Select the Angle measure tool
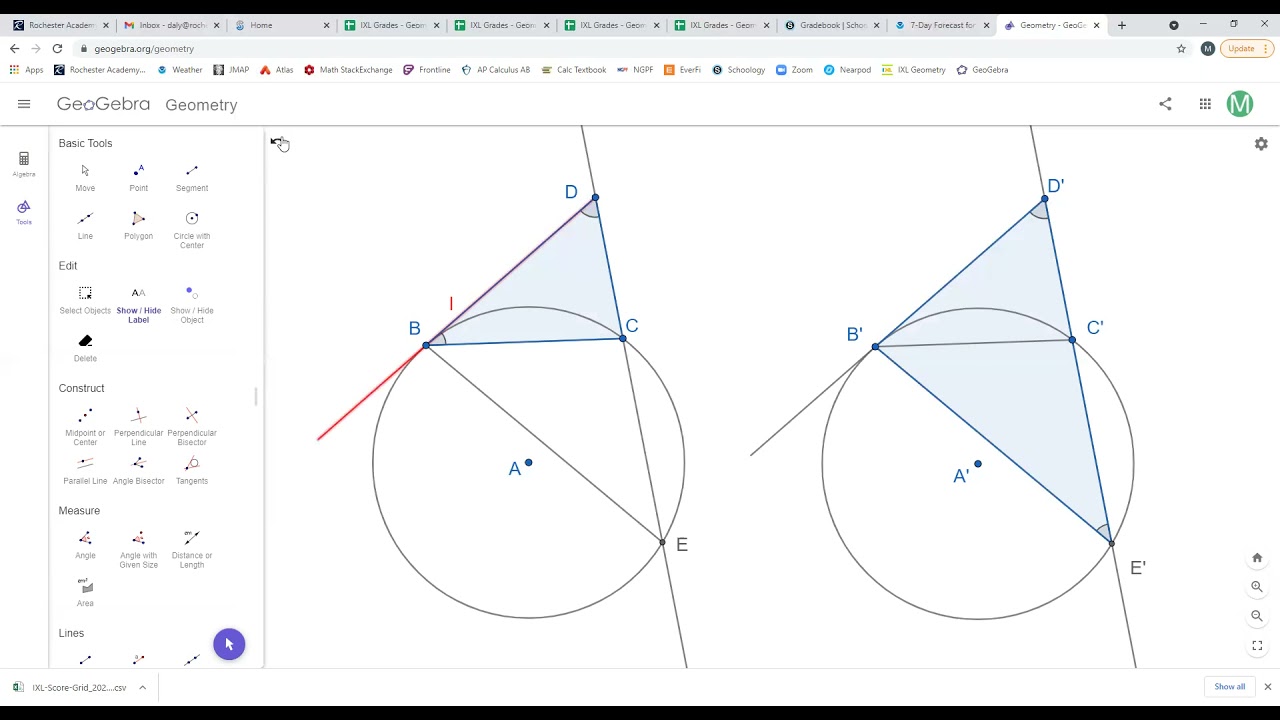1280x720 pixels. [85, 545]
